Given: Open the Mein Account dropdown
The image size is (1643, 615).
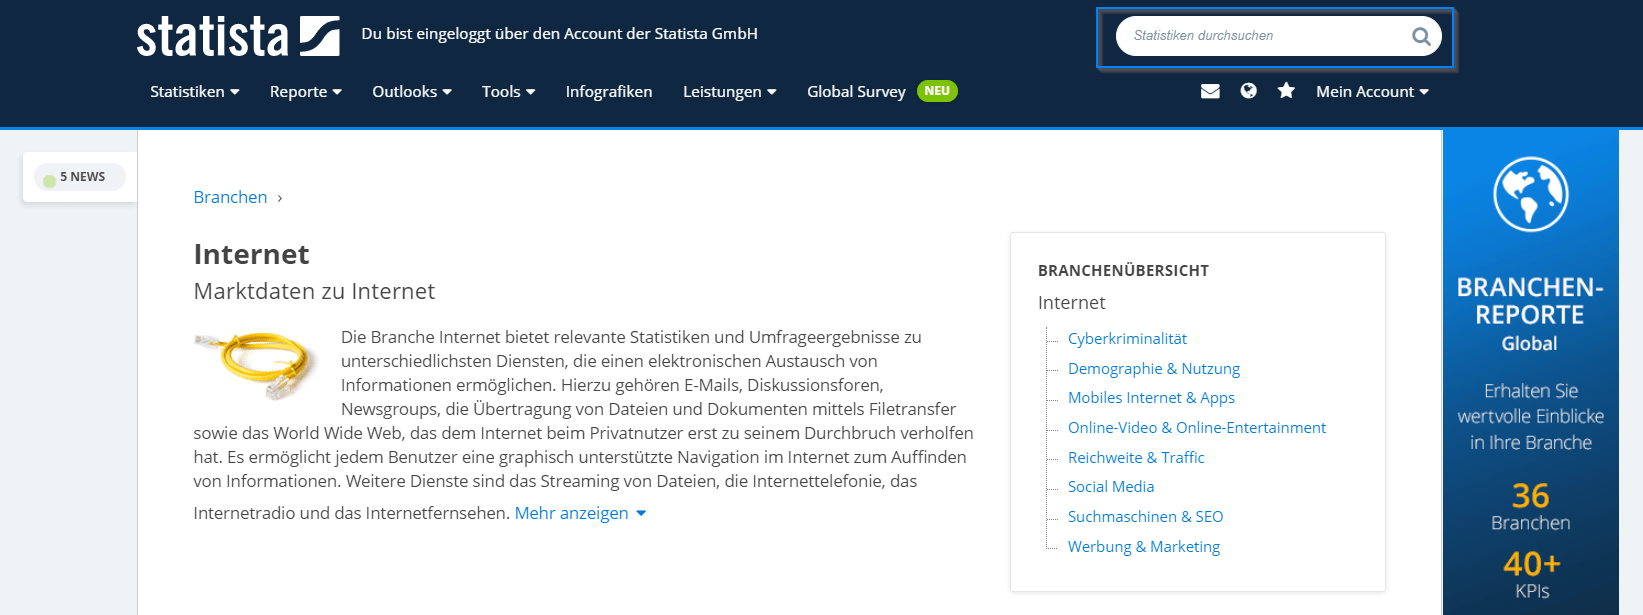Looking at the screenshot, I should (1372, 91).
